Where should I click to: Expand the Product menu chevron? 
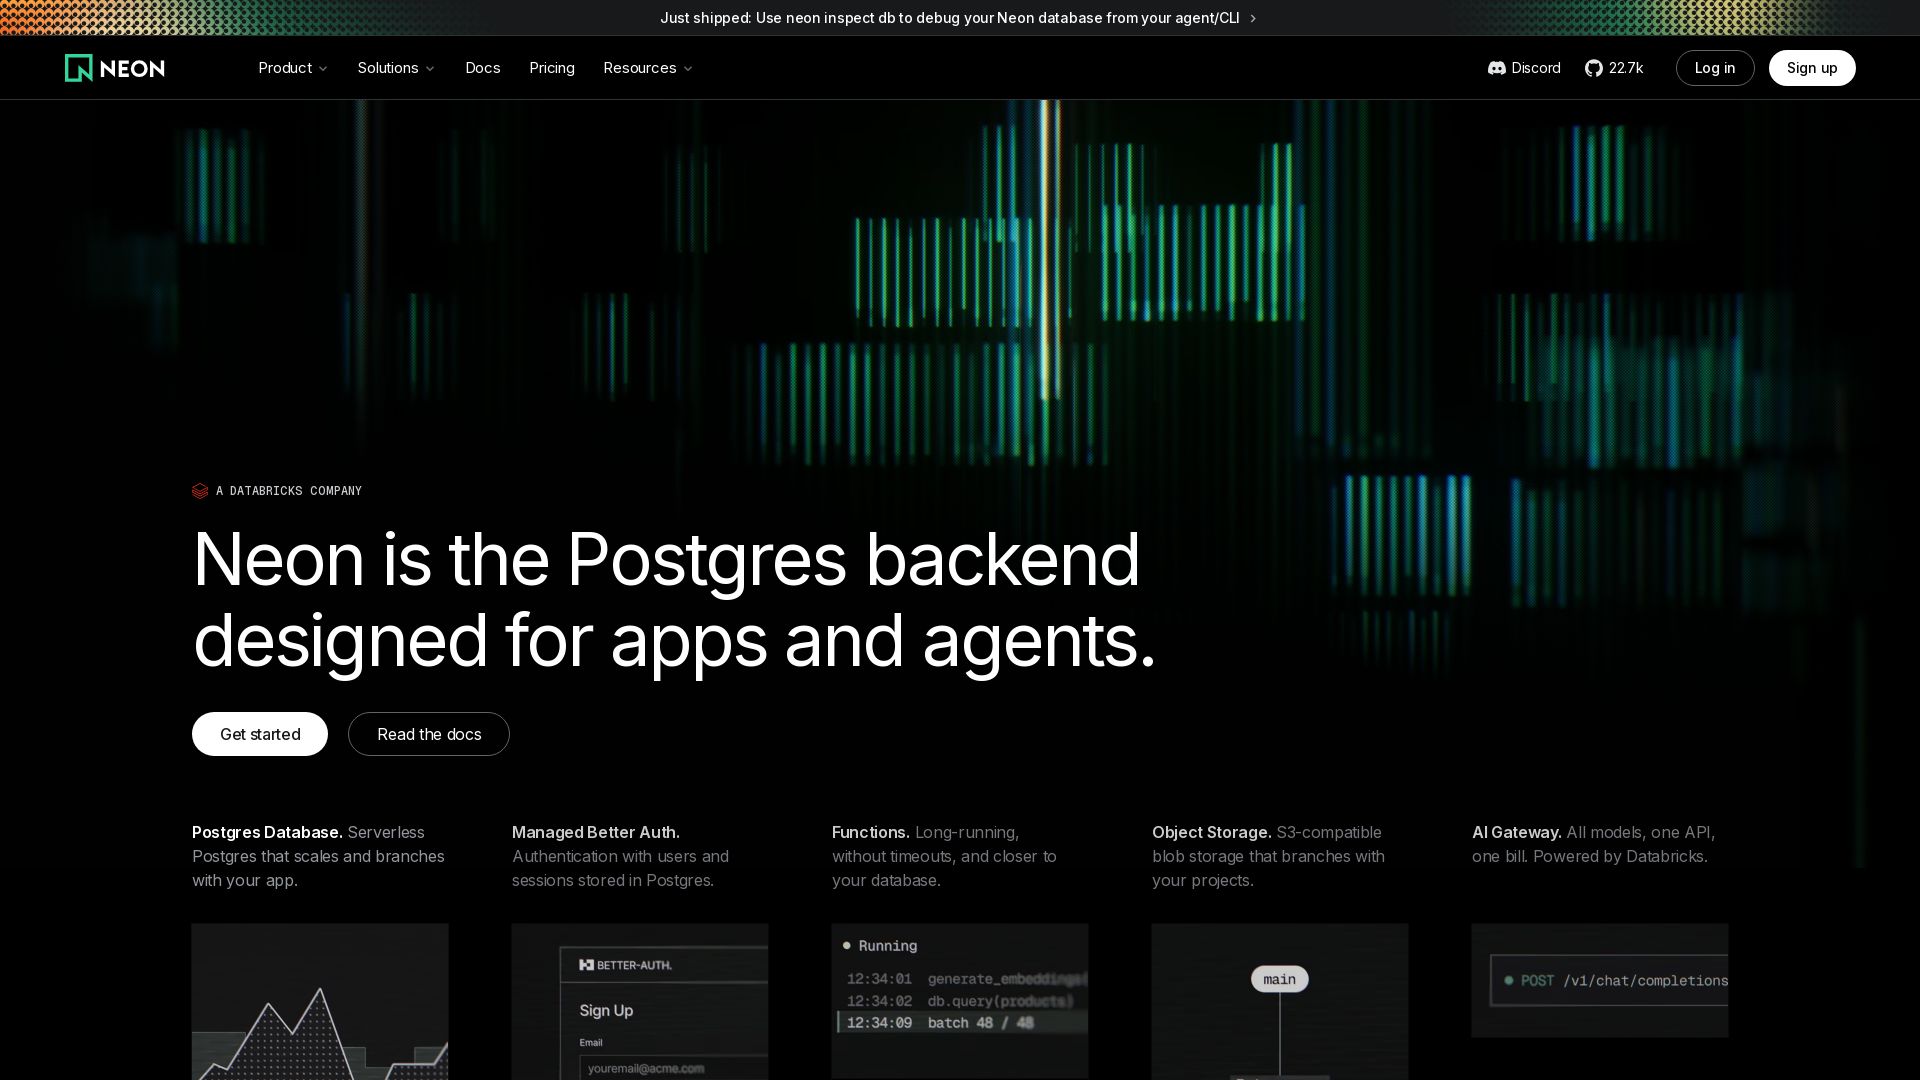323,69
